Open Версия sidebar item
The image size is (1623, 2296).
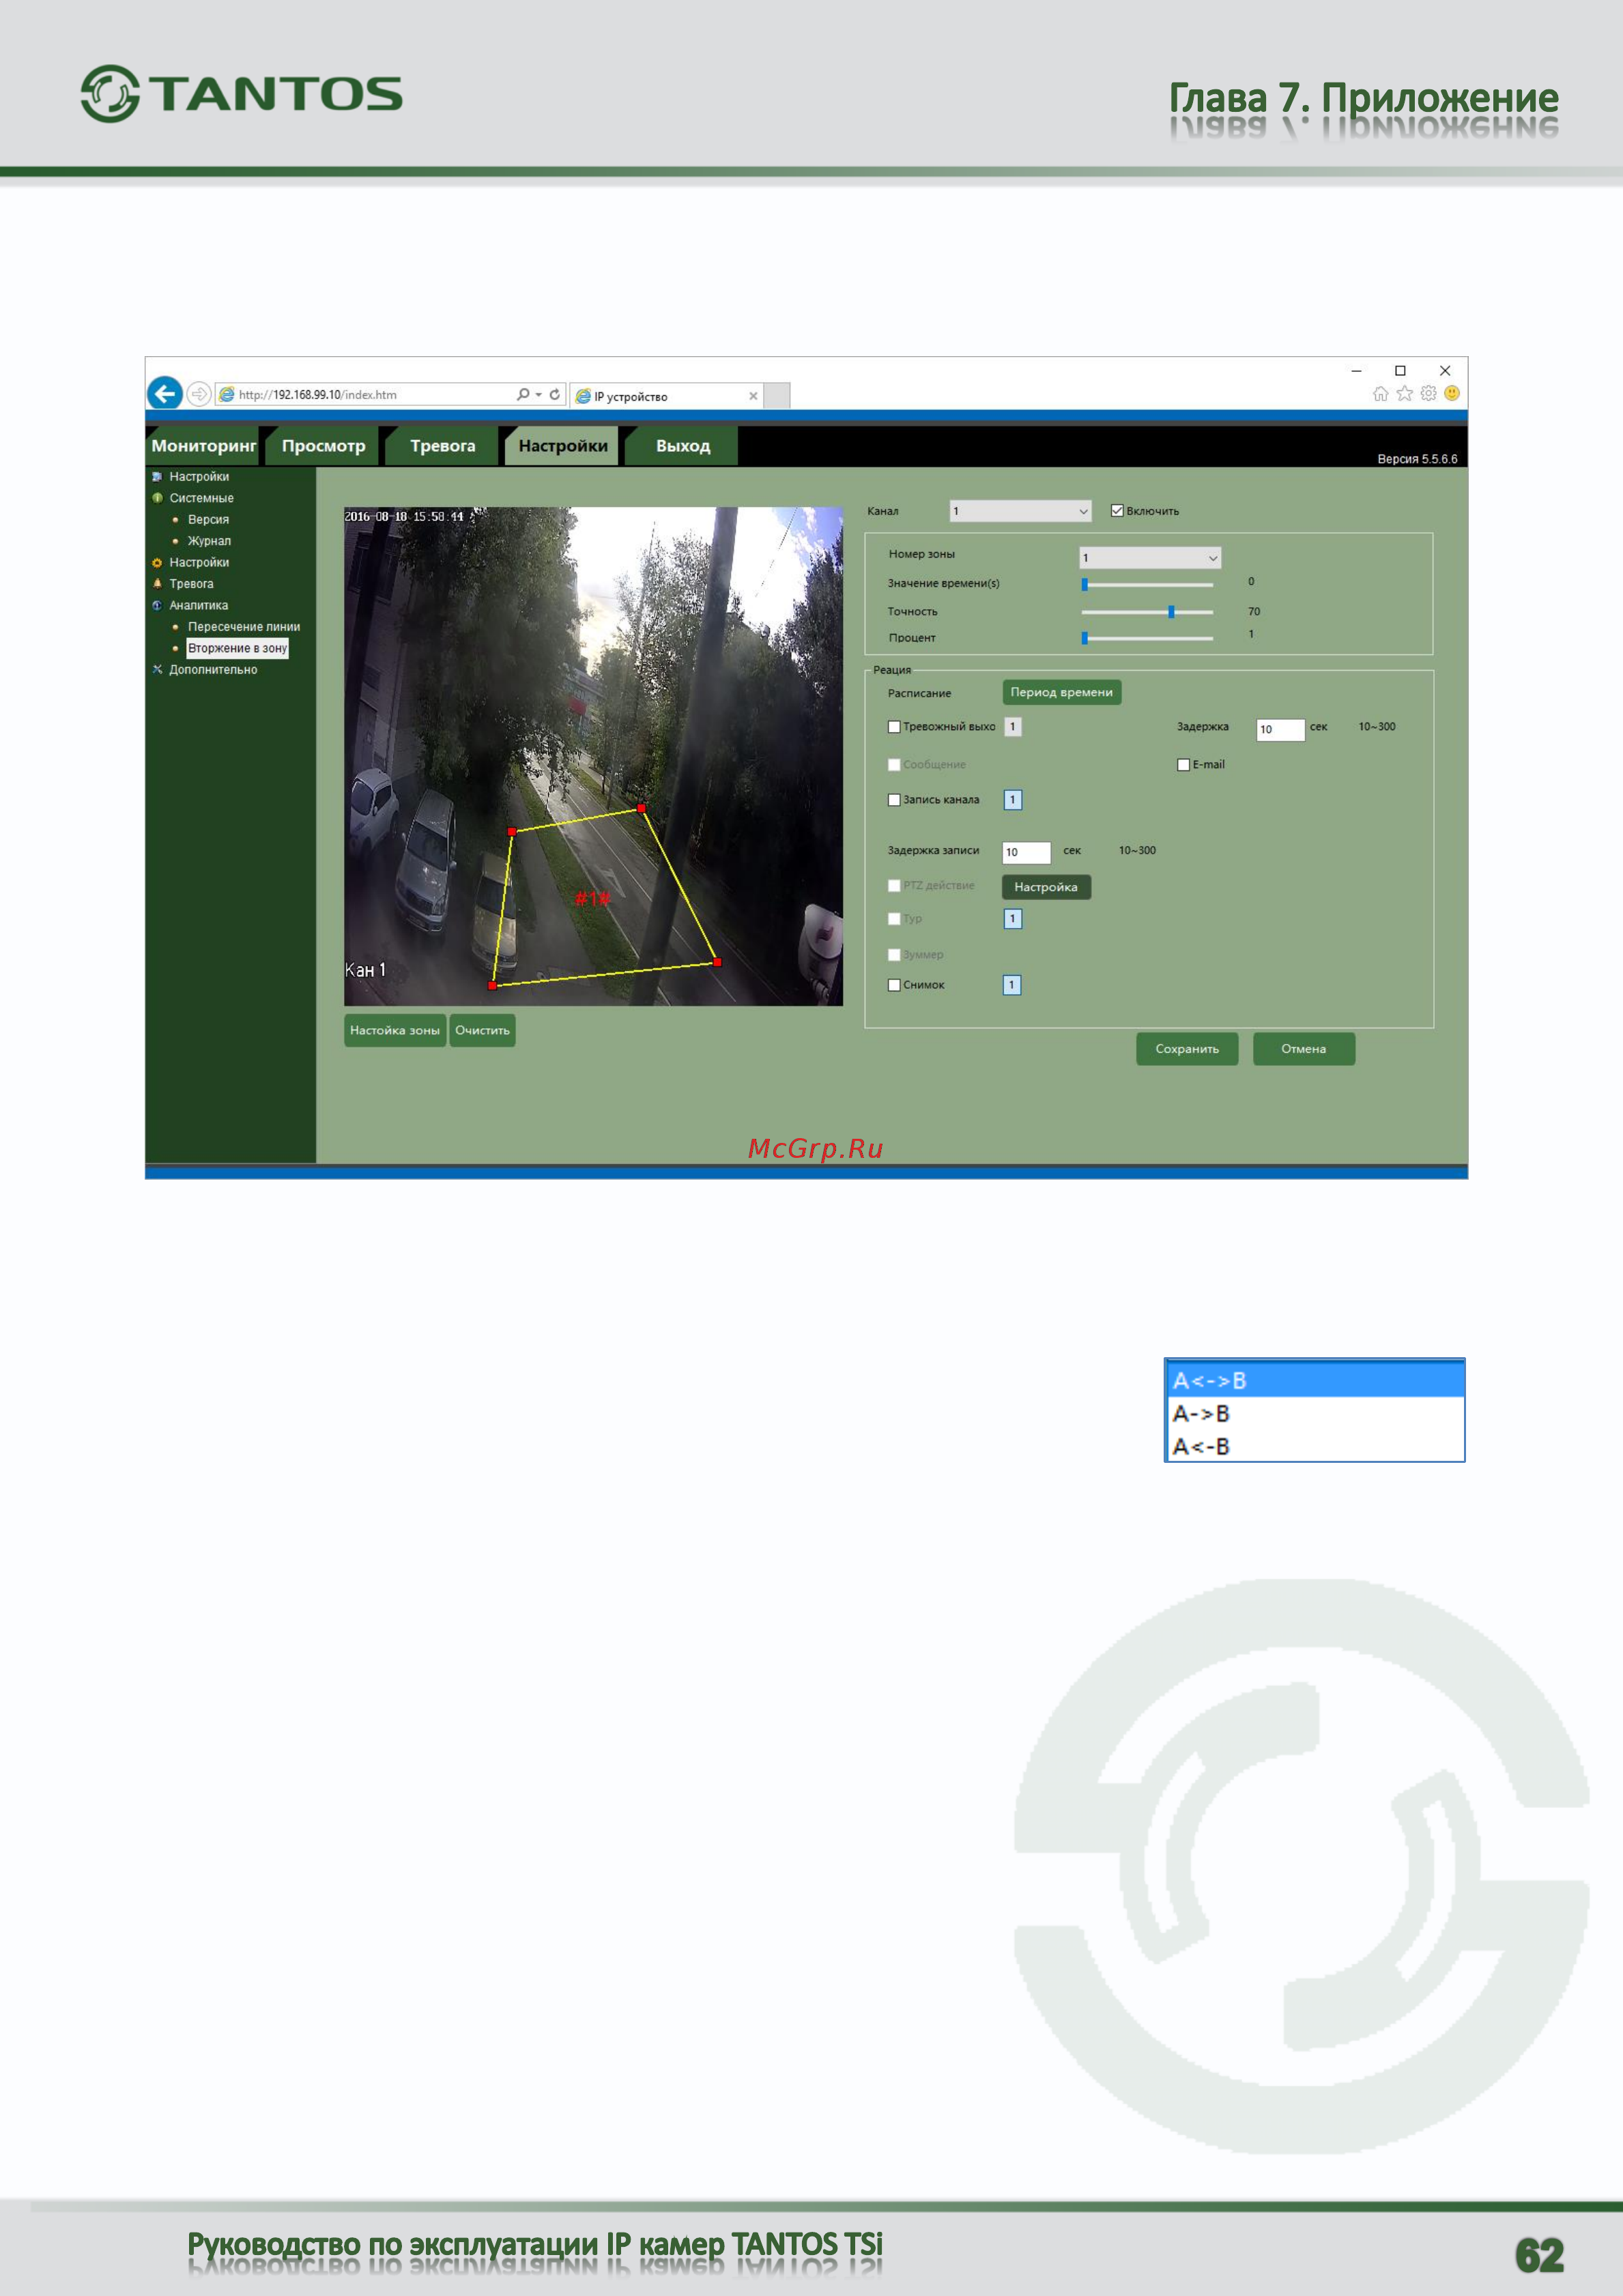click(208, 520)
